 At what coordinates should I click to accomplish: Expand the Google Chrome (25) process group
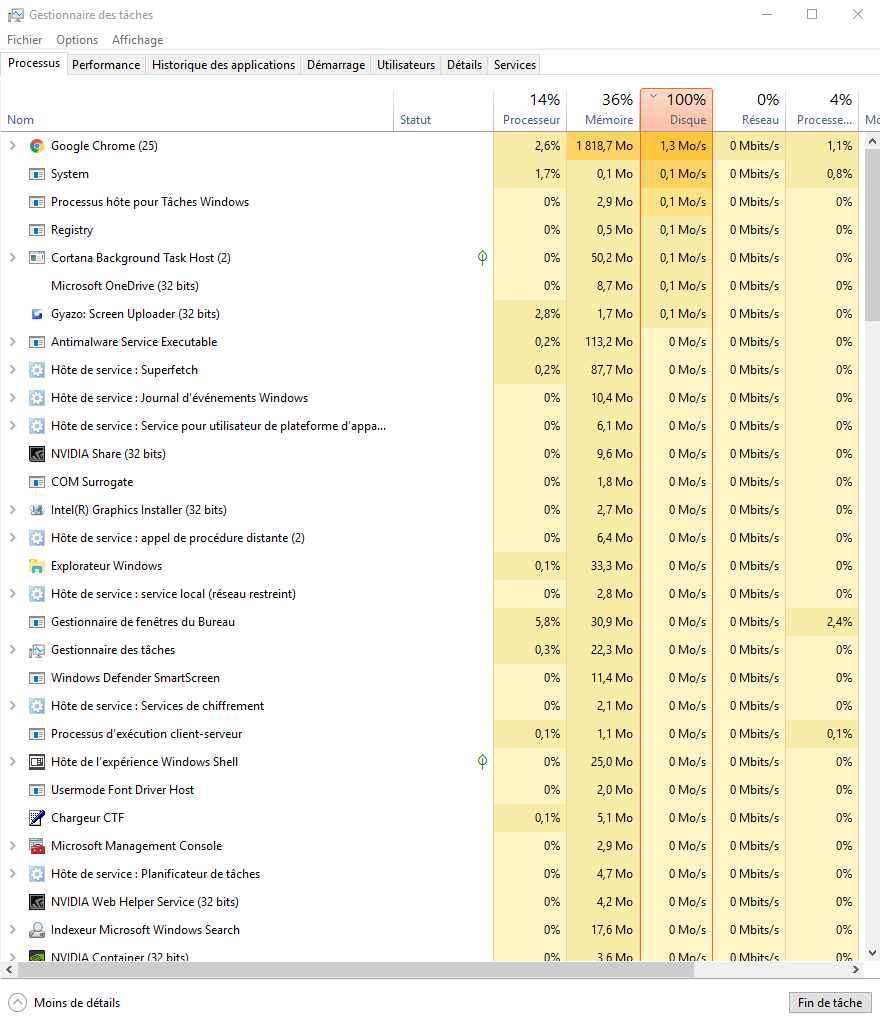[x=12, y=146]
